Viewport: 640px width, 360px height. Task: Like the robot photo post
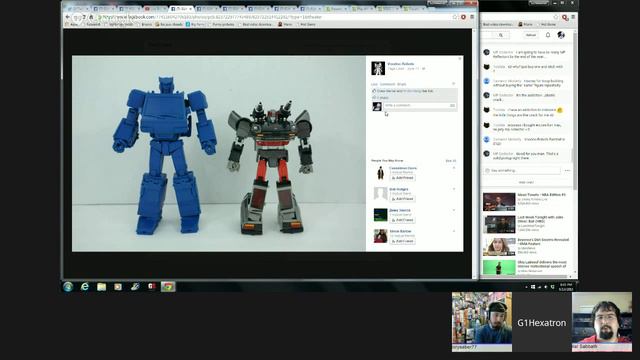(x=374, y=84)
